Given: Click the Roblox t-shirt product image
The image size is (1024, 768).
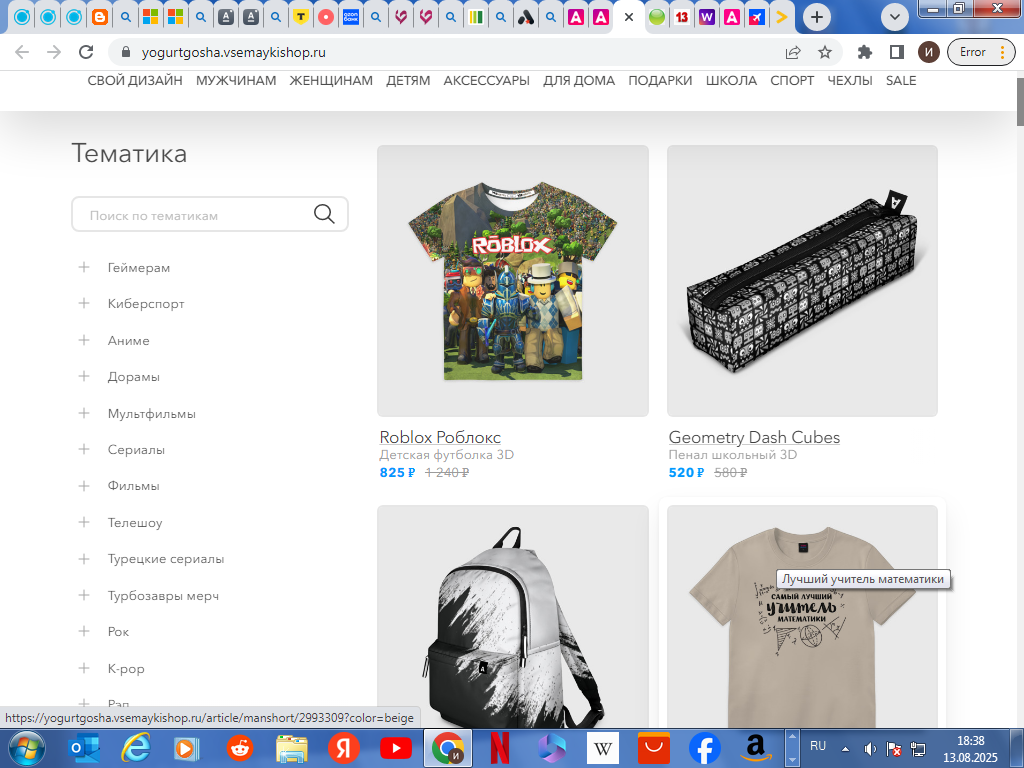Looking at the screenshot, I should coord(513,281).
